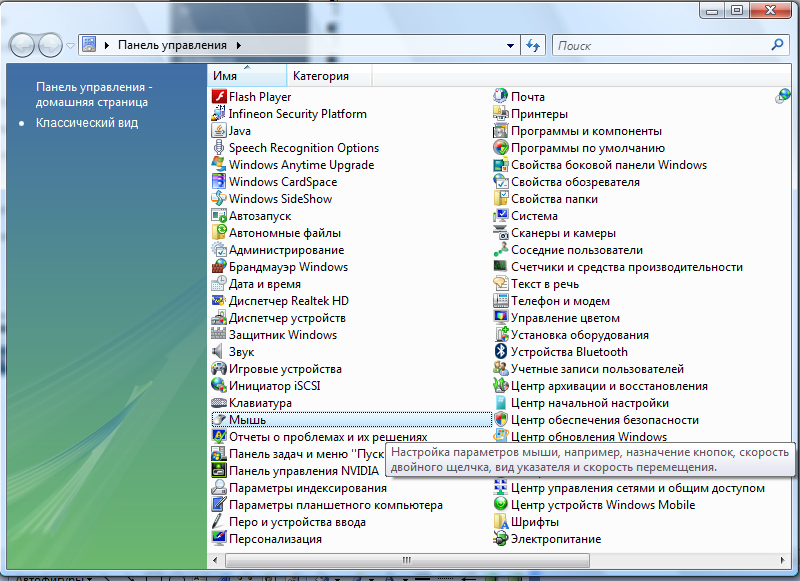Click the Принтеры printer icon
800x581 pixels.
pos(501,114)
